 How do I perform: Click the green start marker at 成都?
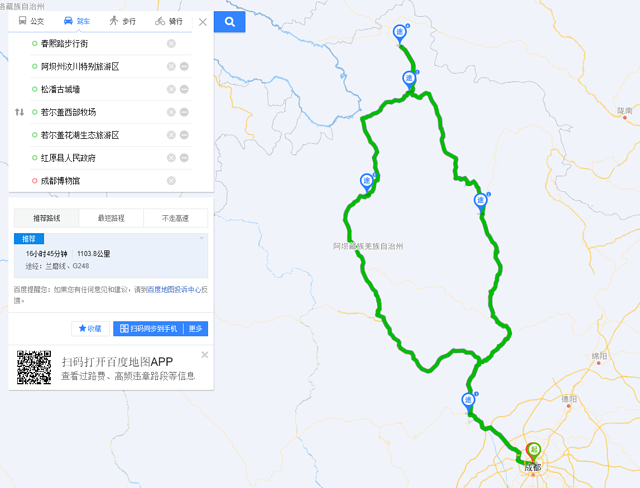[534, 451]
